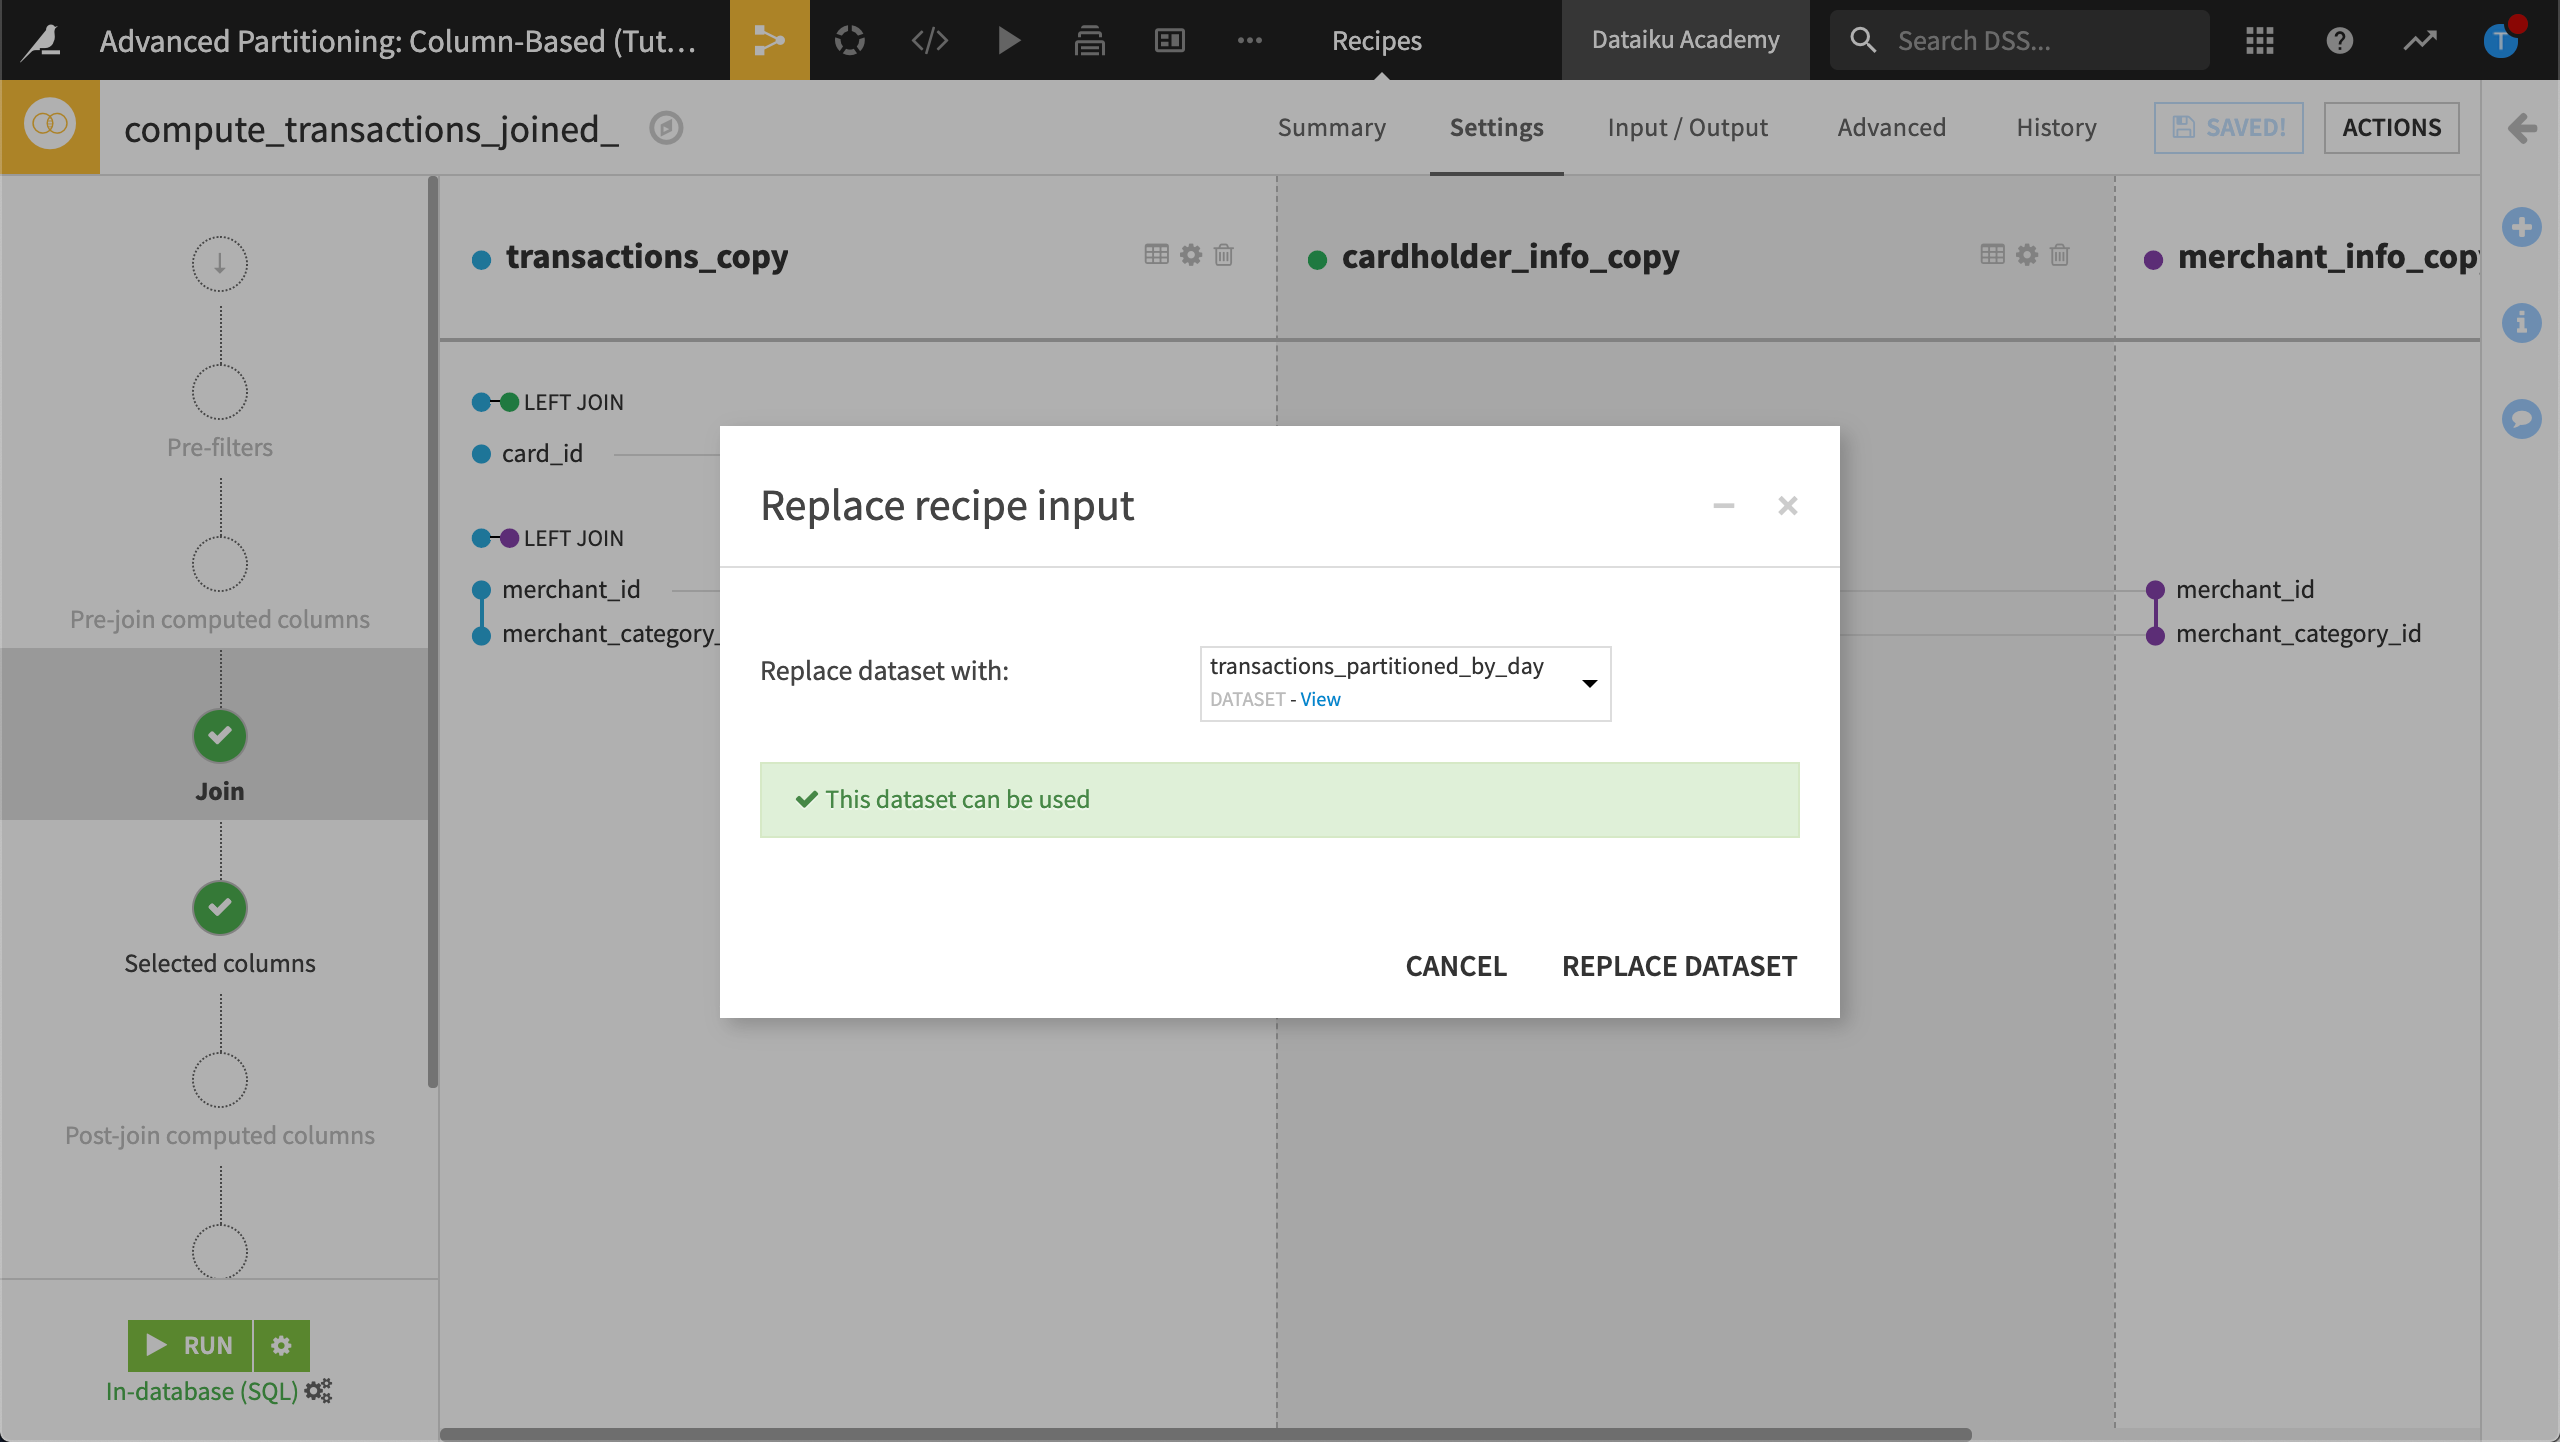
Task: Collapse the panel using the top-right arrow
Action: tap(2523, 128)
